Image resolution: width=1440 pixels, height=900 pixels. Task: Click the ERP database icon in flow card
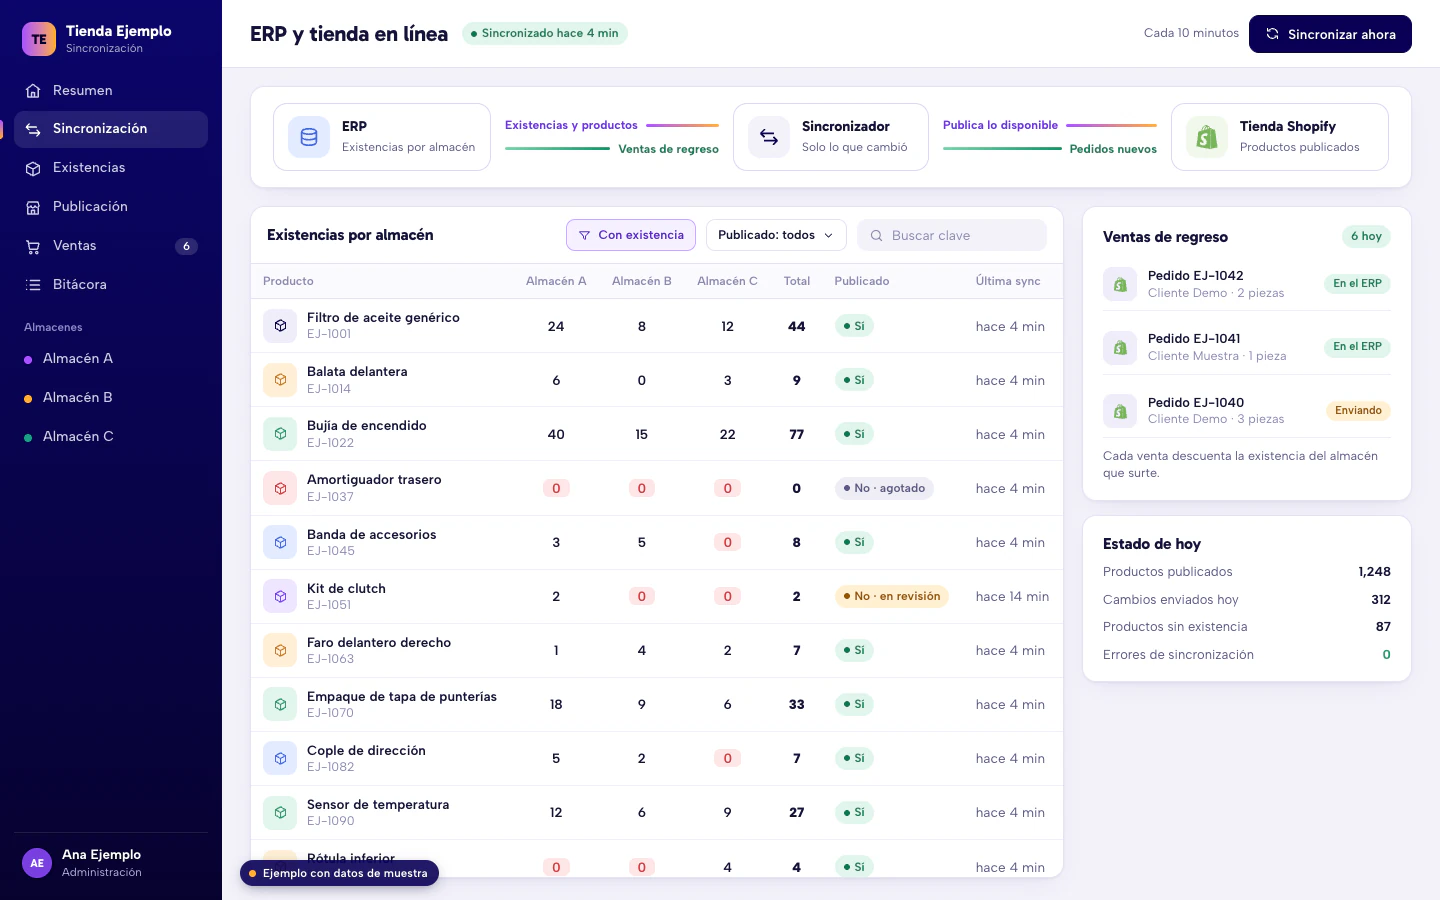(309, 137)
